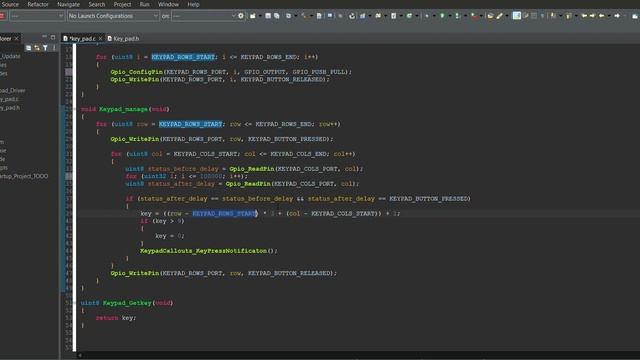Select the 'Startup_Project_TODO' item in the tree
Image resolution: width=640 pixels, height=360 pixels.
(24, 176)
